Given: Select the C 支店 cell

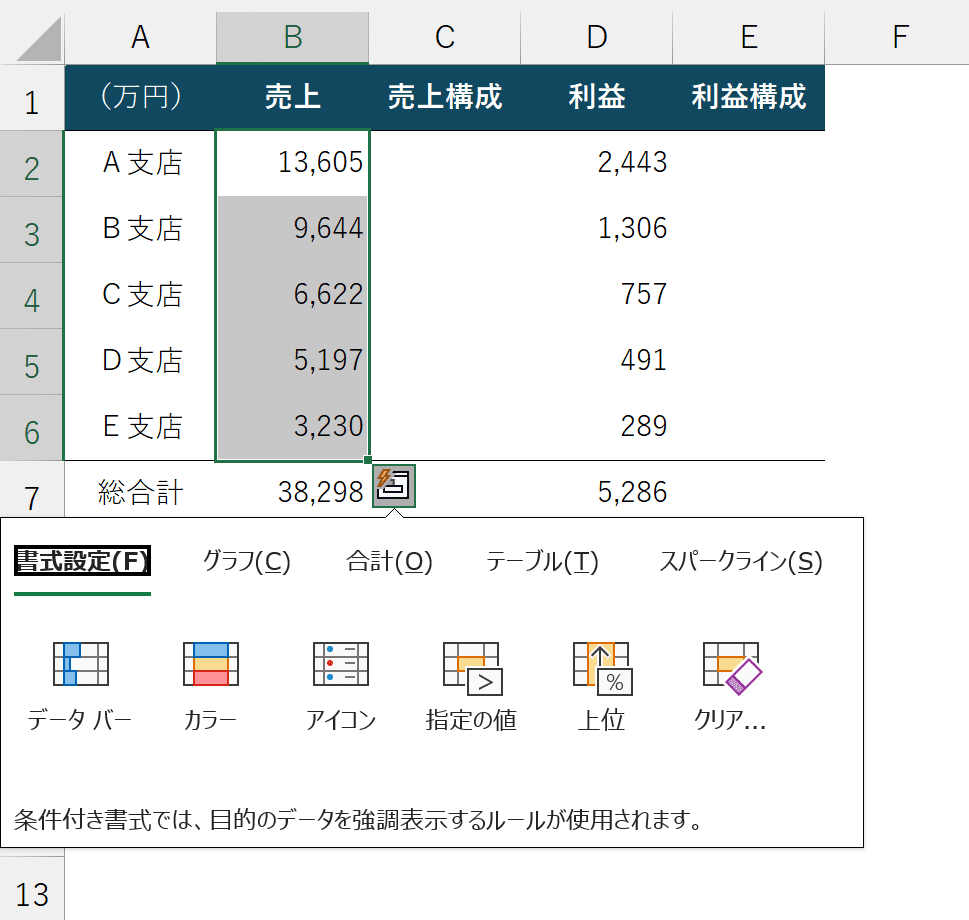Looking at the screenshot, I should pos(140,296).
